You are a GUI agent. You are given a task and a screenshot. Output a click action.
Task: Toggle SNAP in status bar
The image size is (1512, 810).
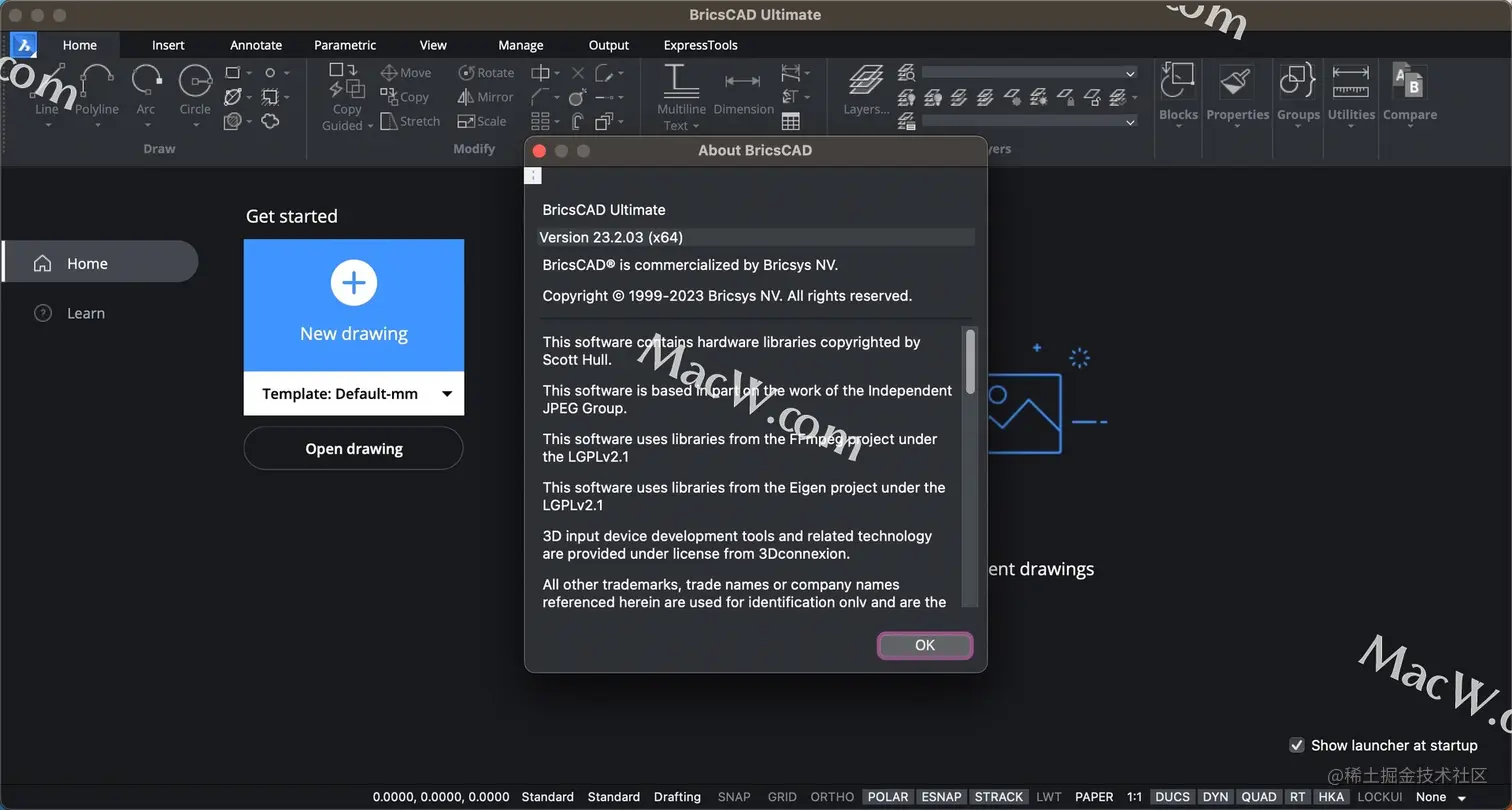(x=734, y=797)
